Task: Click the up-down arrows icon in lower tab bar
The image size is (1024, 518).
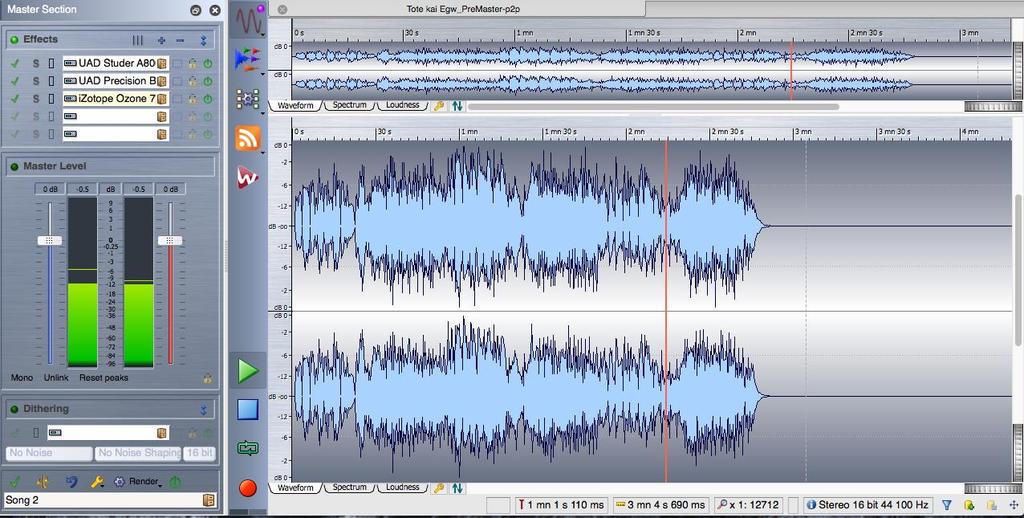Action: click(457, 488)
